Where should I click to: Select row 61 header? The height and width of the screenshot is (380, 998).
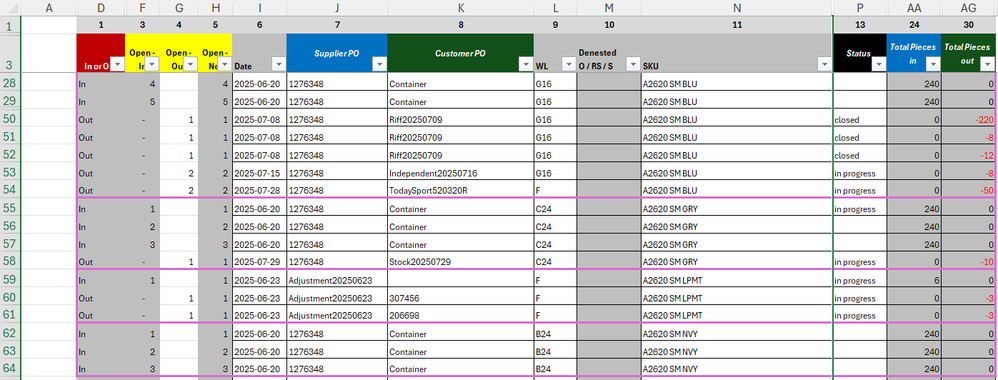(x=11, y=315)
